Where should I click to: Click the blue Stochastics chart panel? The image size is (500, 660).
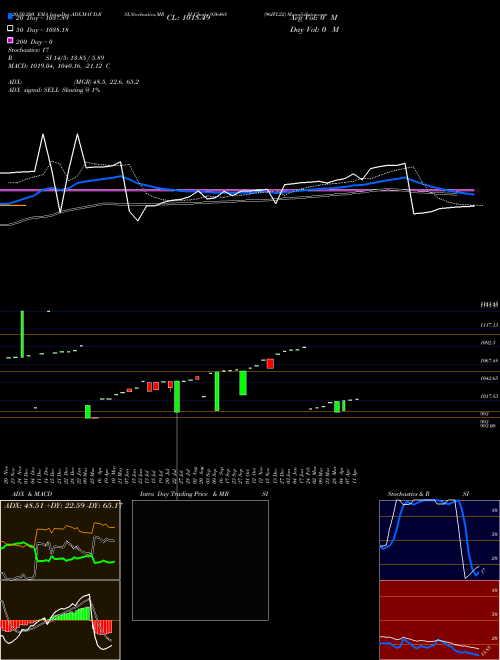[439, 540]
